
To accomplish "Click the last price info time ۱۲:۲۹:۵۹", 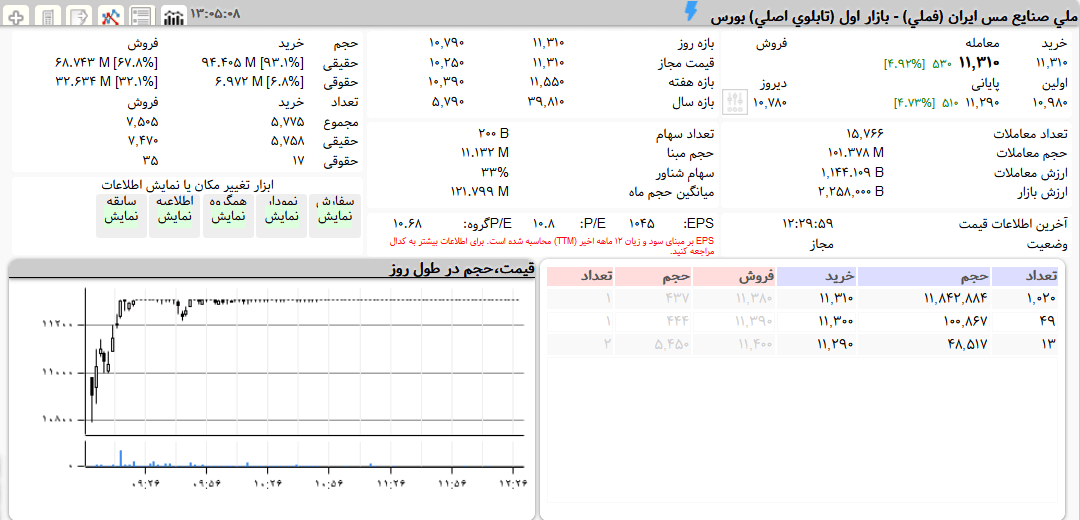I will [x=808, y=224].
